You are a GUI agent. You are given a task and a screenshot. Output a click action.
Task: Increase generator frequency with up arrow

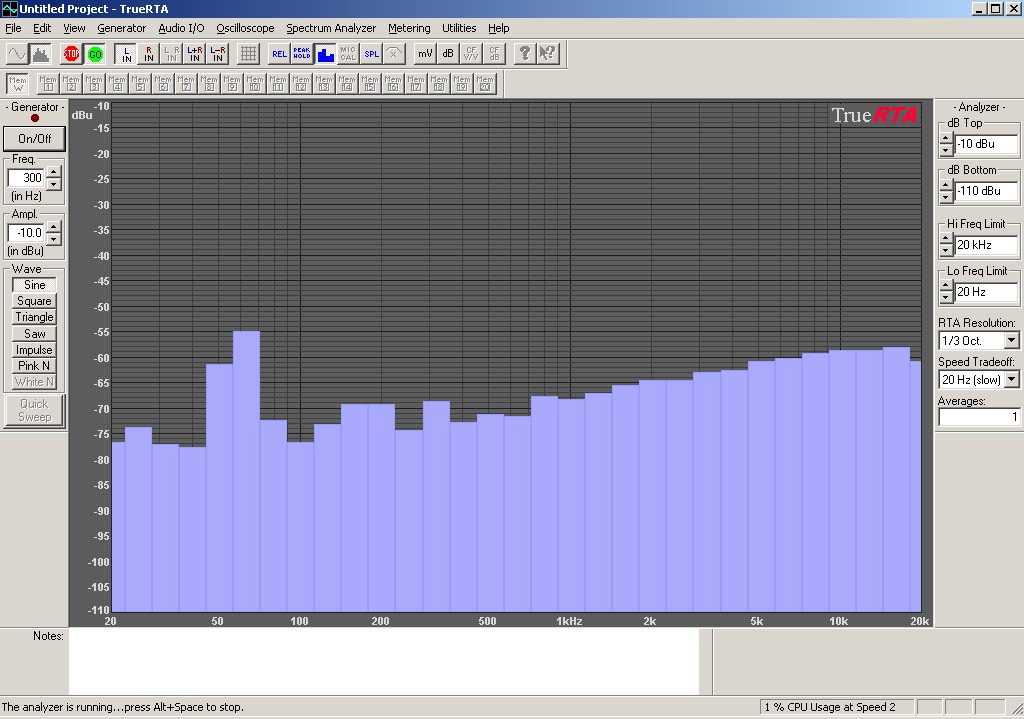[x=54, y=172]
